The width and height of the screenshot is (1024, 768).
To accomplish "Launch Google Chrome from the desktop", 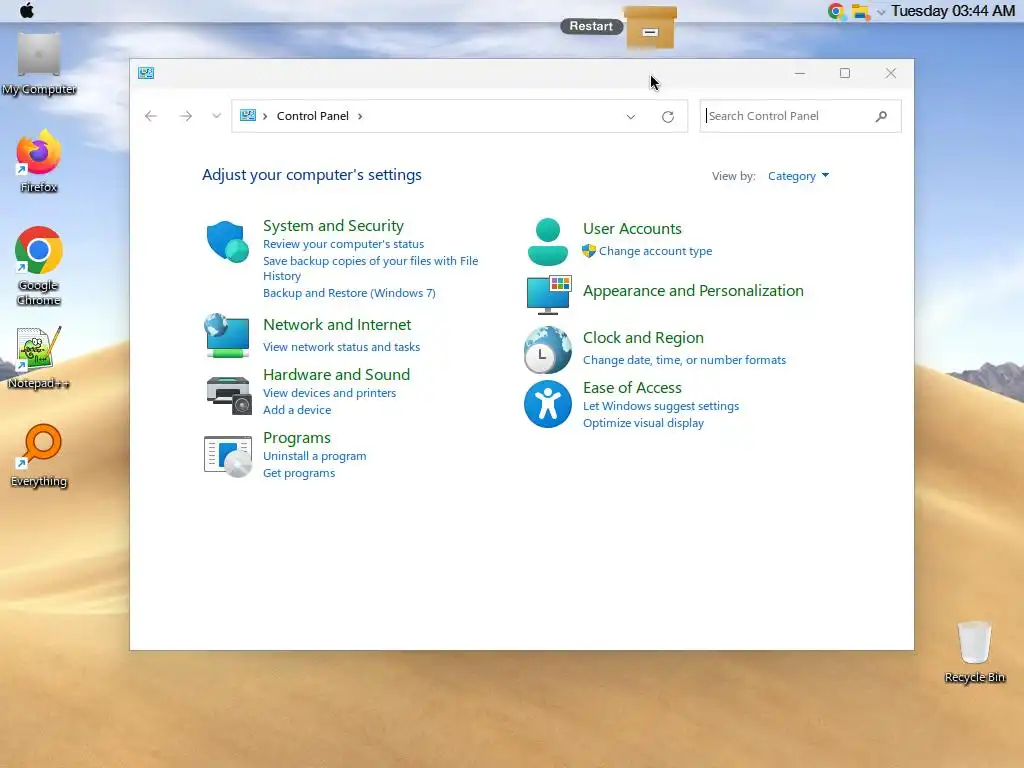I will pos(39,266).
